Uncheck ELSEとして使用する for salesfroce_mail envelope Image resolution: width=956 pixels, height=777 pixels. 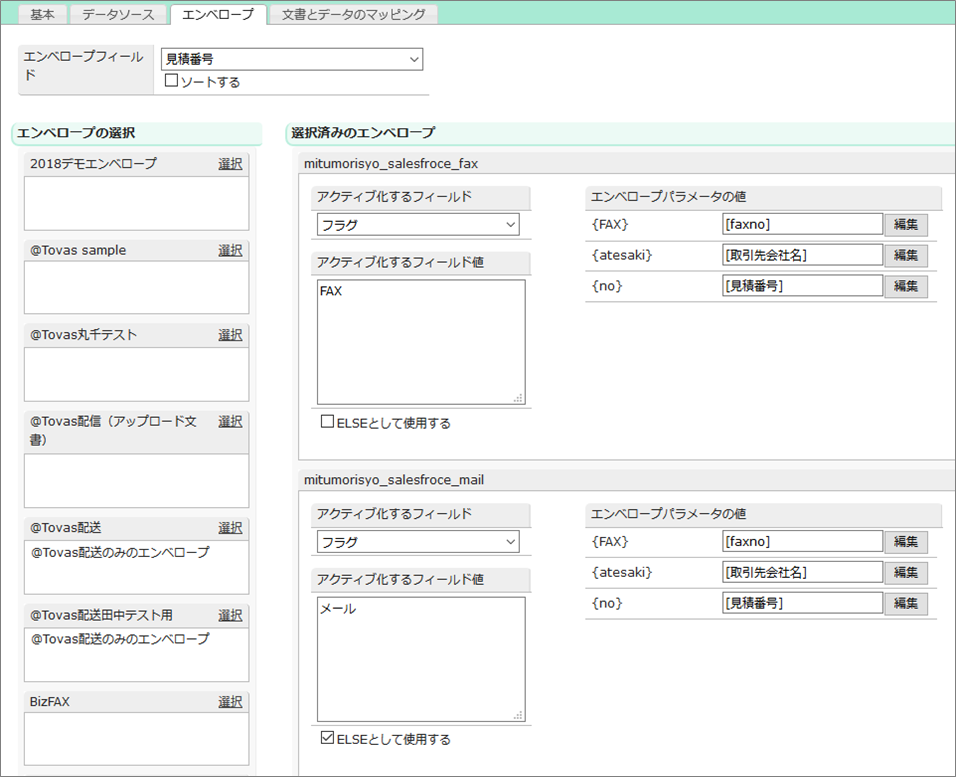click(x=327, y=739)
